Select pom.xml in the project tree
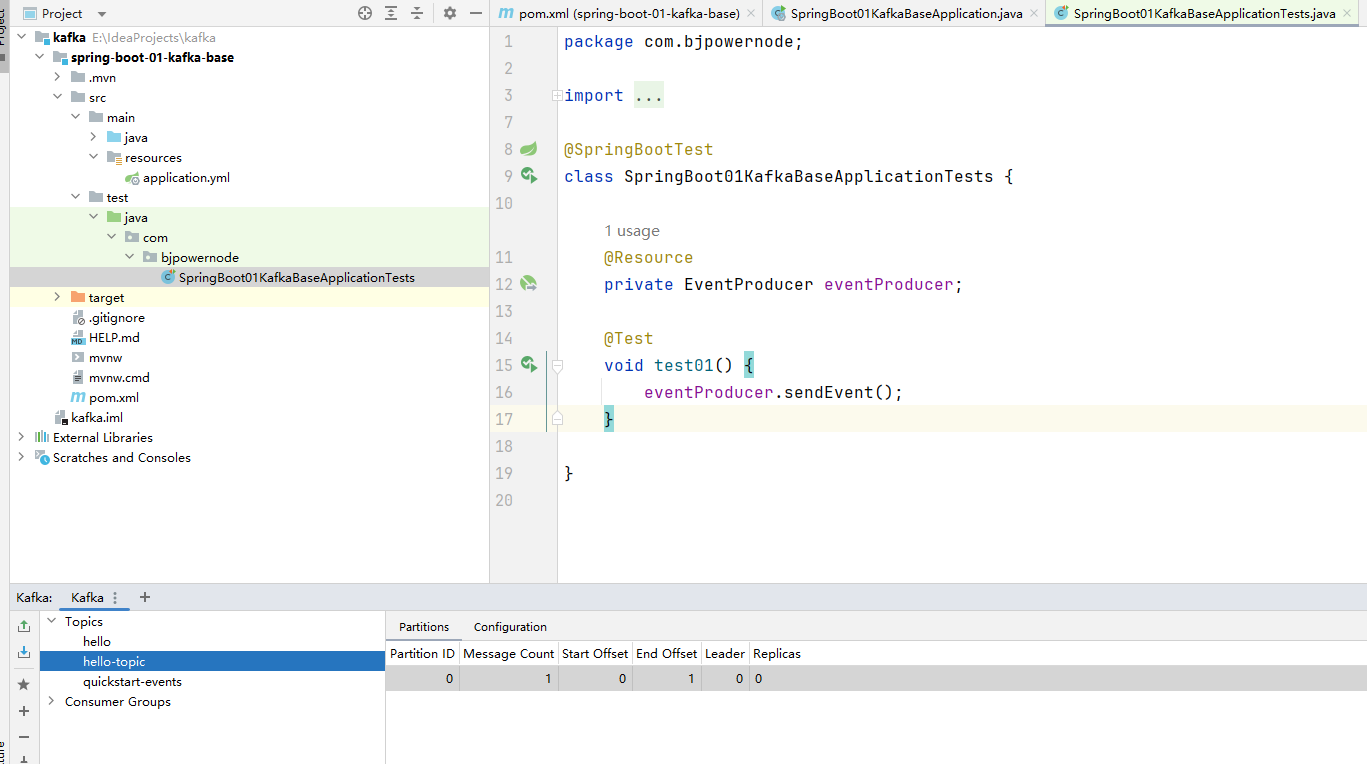This screenshot has width=1367, height=764. tap(114, 397)
